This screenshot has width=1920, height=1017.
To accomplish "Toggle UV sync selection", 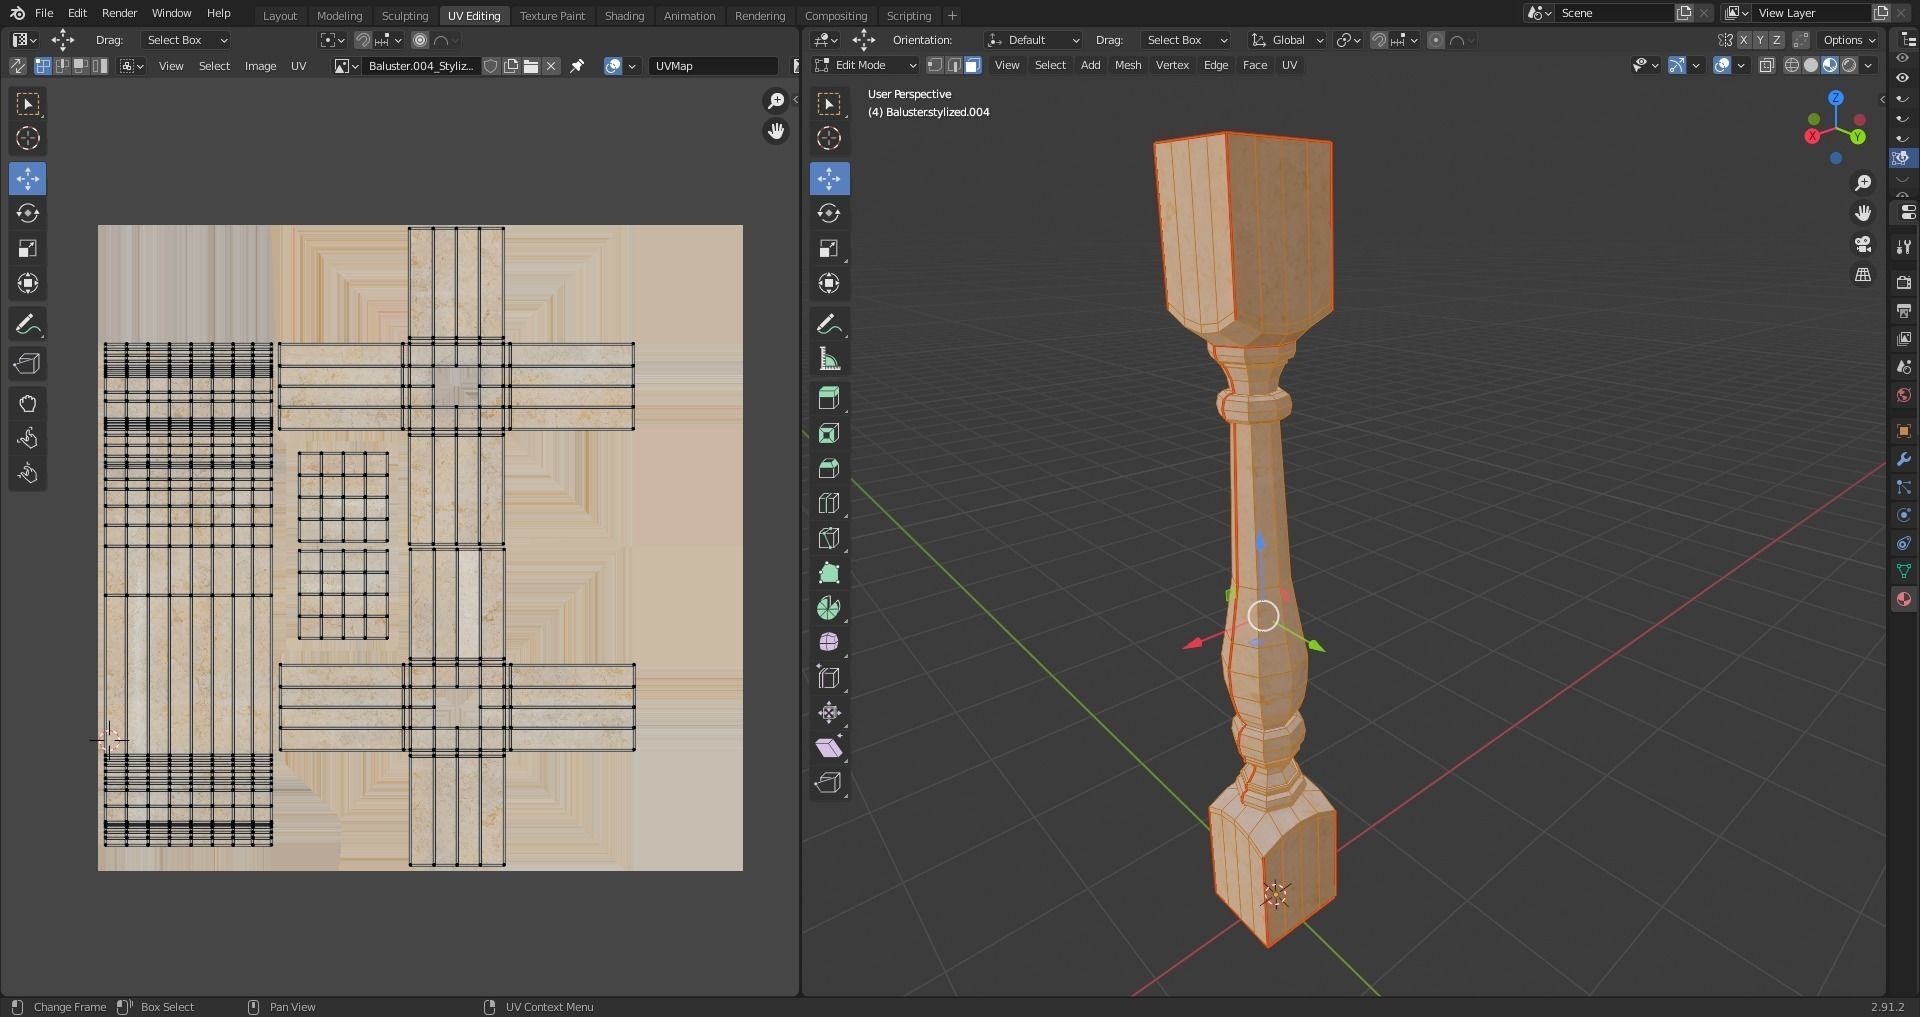I will tap(17, 66).
